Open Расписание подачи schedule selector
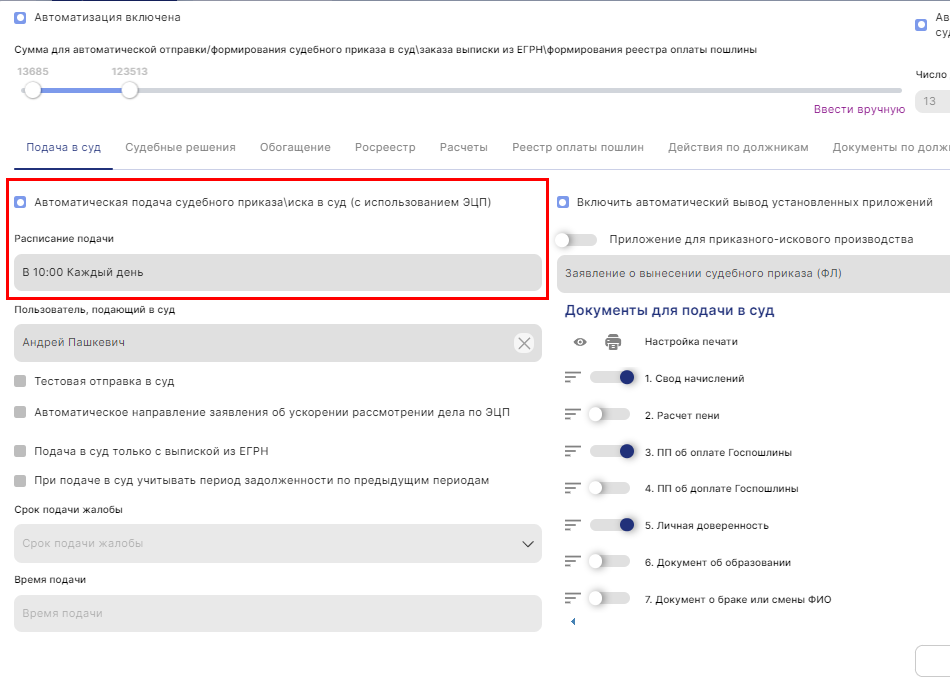 pos(277,272)
